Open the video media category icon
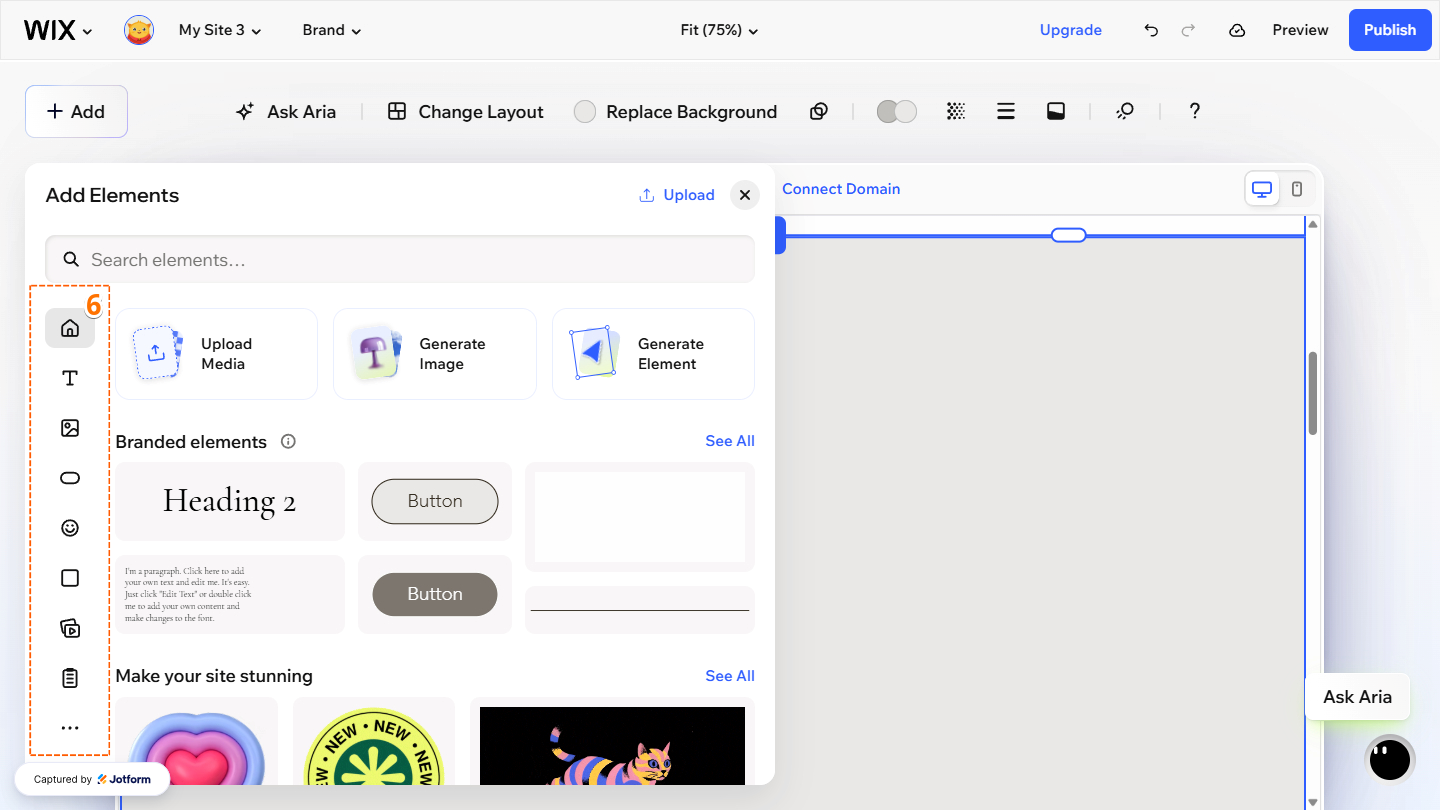 pyautogui.click(x=70, y=628)
